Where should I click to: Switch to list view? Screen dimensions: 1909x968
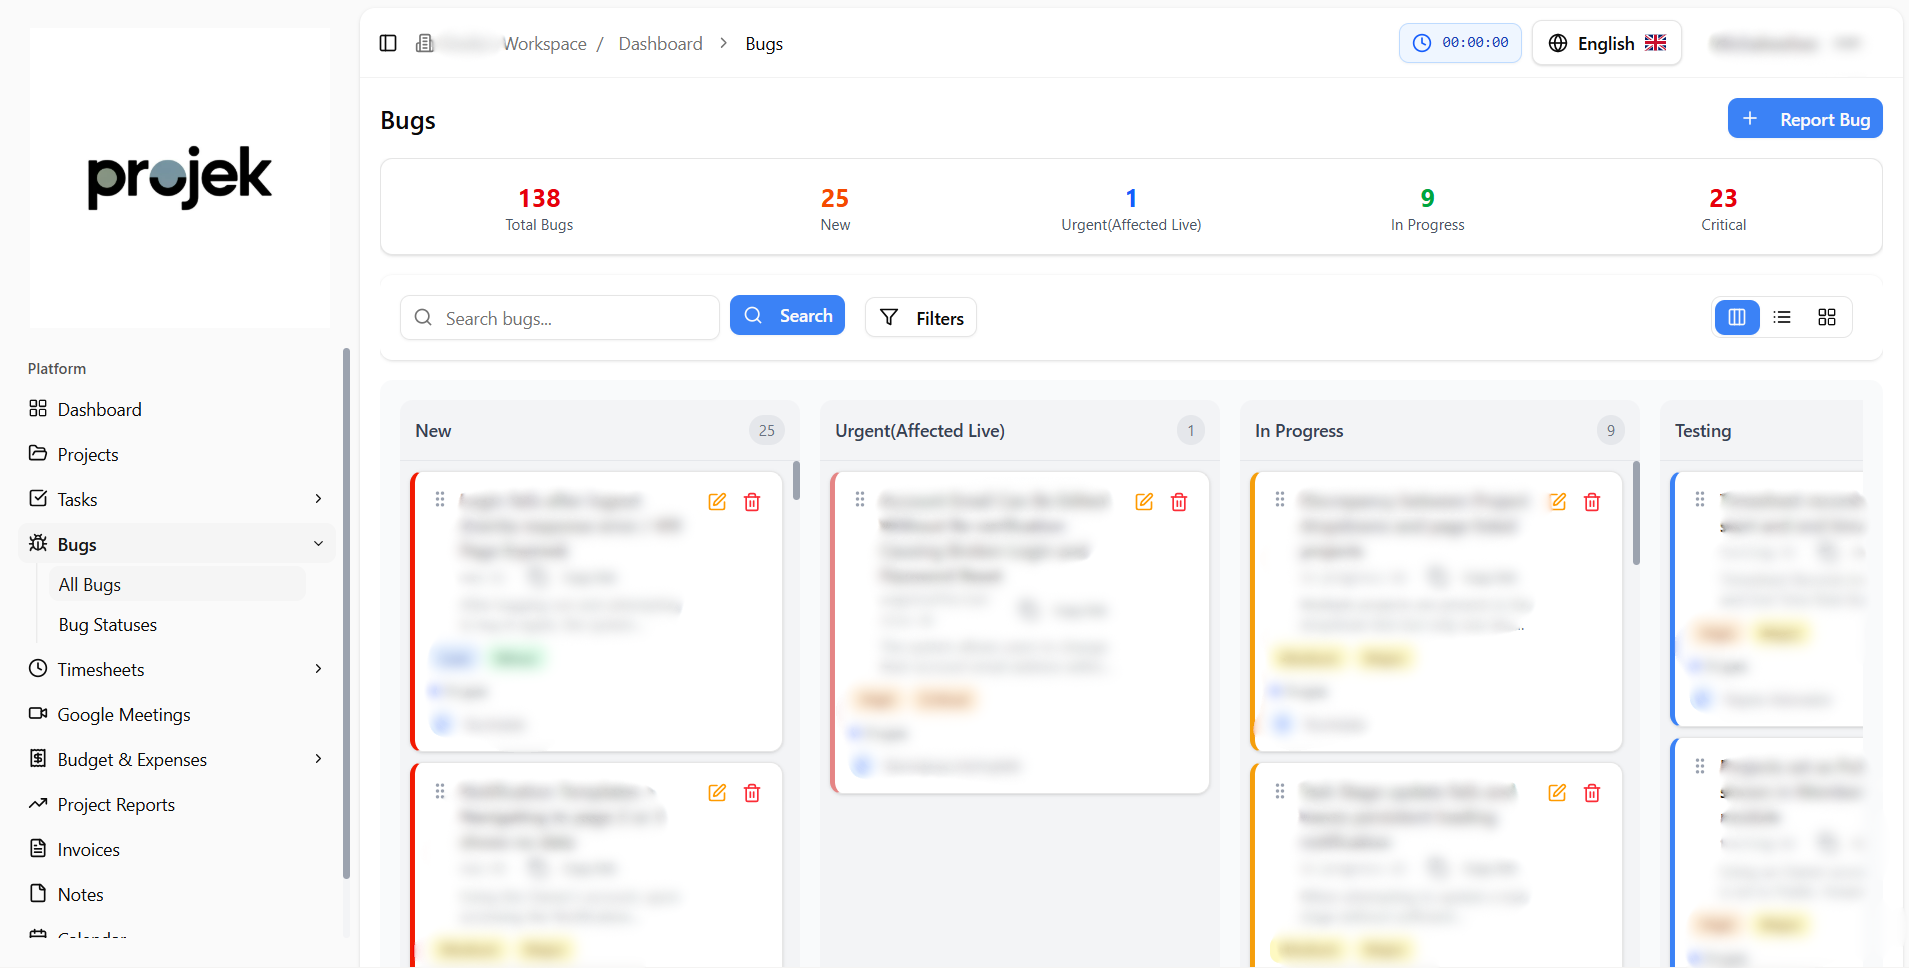point(1782,317)
